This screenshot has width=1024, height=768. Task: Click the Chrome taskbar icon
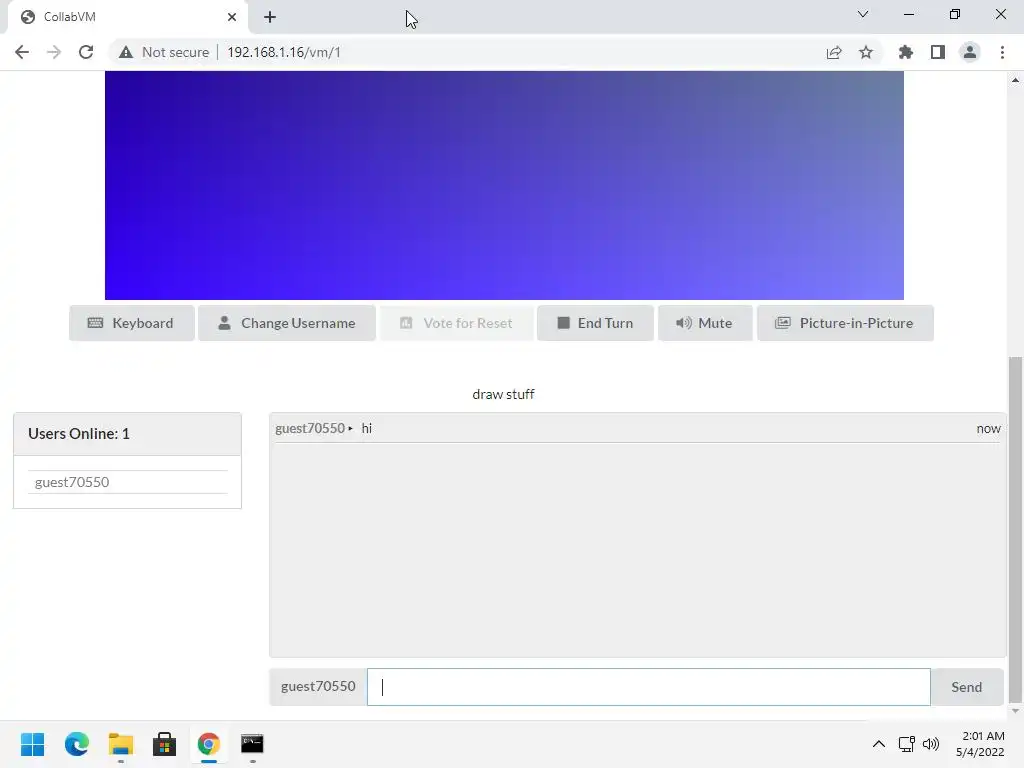pyautogui.click(x=208, y=744)
